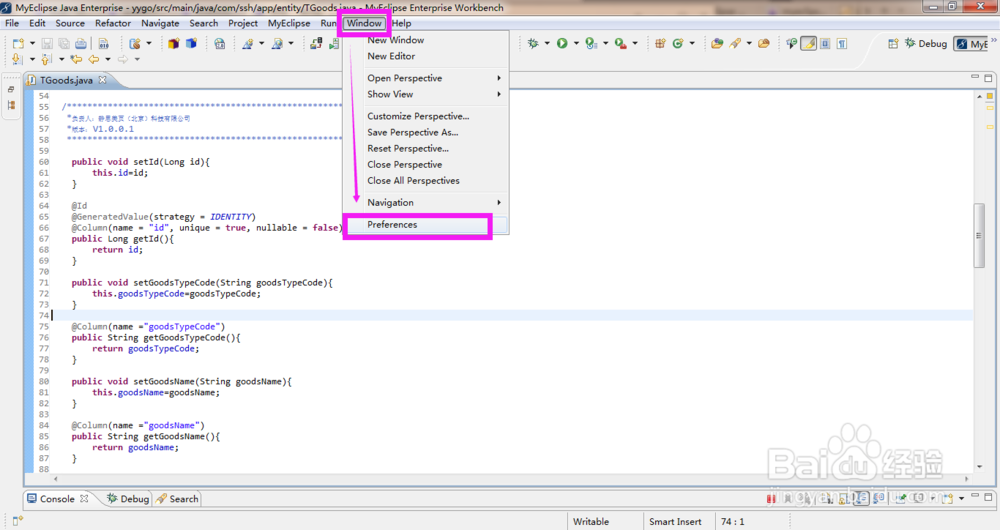Click the Search flashlight toolbar icon
This screenshot has width=1000, height=530.
coord(735,43)
